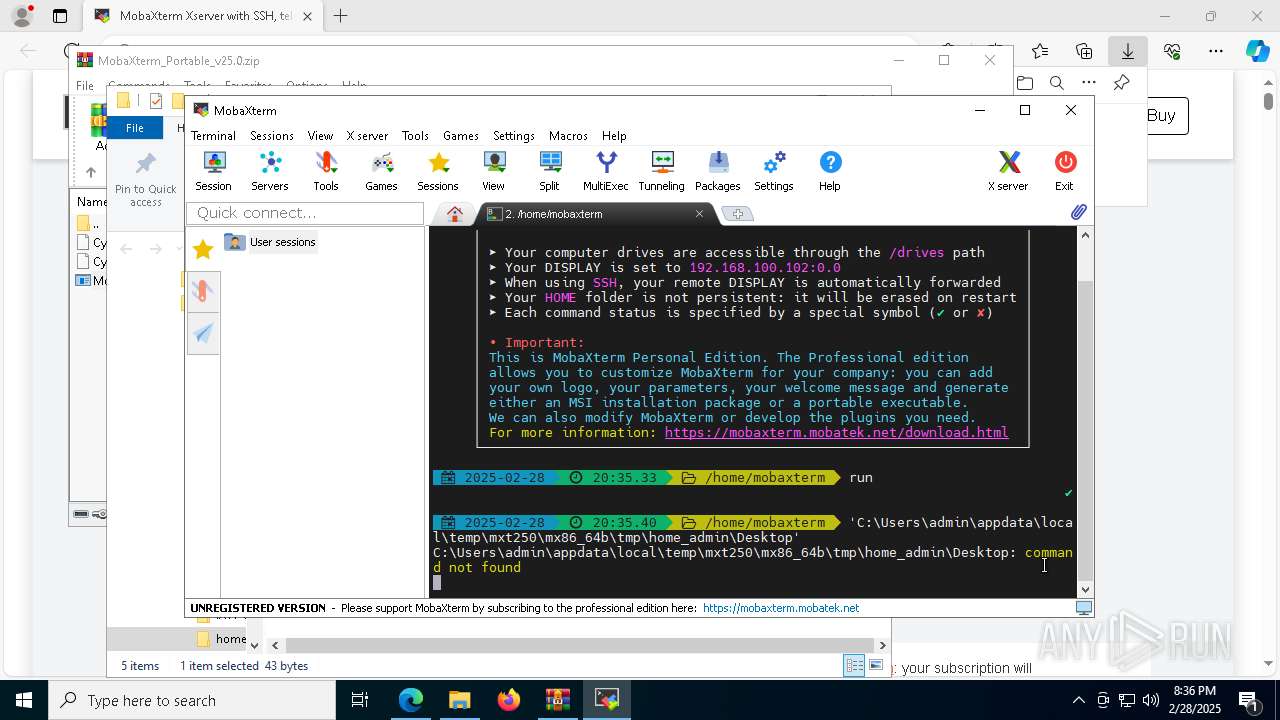Screen dimensions: 1280x720
Task: Open the Macros menu
Action: click(568, 136)
